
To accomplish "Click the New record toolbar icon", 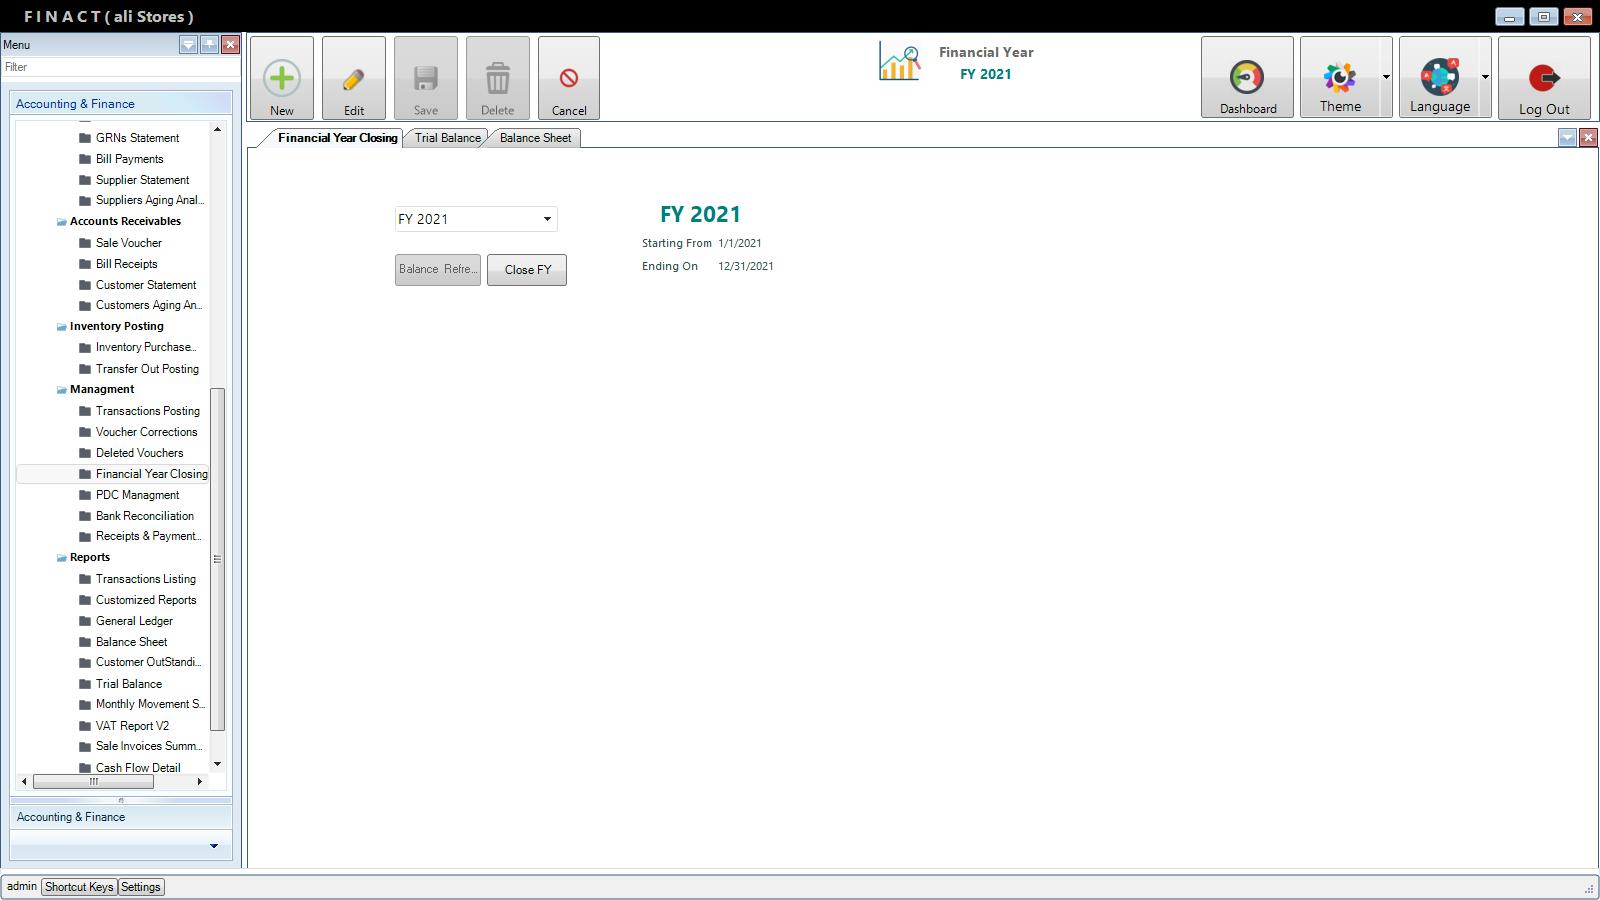I will coord(282,79).
